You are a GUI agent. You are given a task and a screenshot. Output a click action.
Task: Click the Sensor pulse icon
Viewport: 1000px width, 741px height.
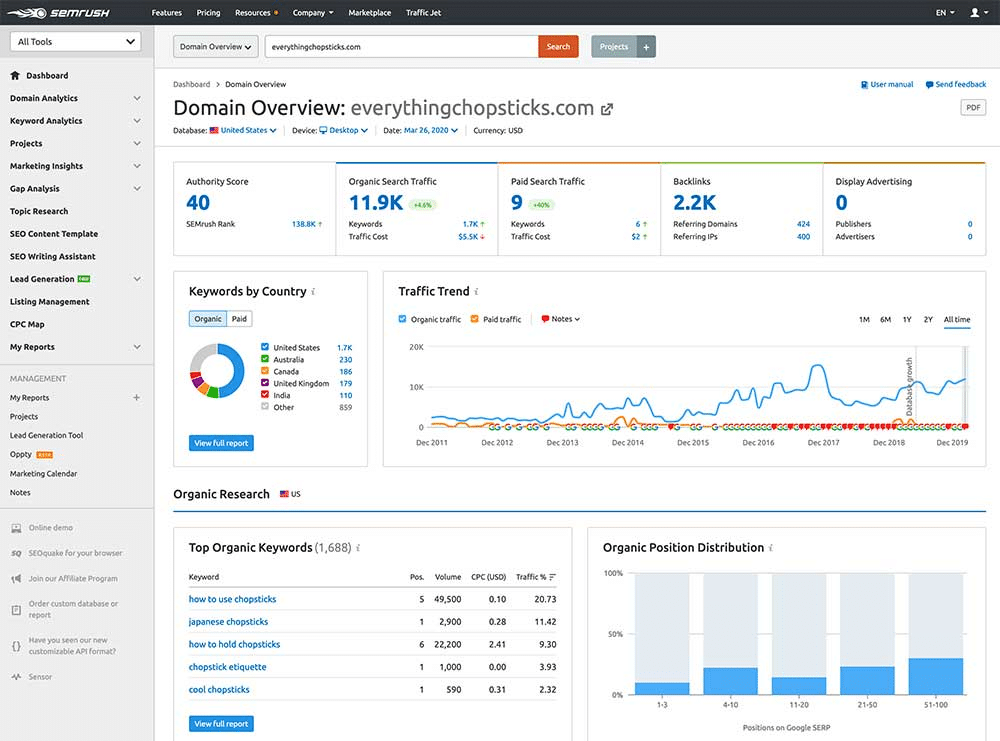tap(16, 677)
